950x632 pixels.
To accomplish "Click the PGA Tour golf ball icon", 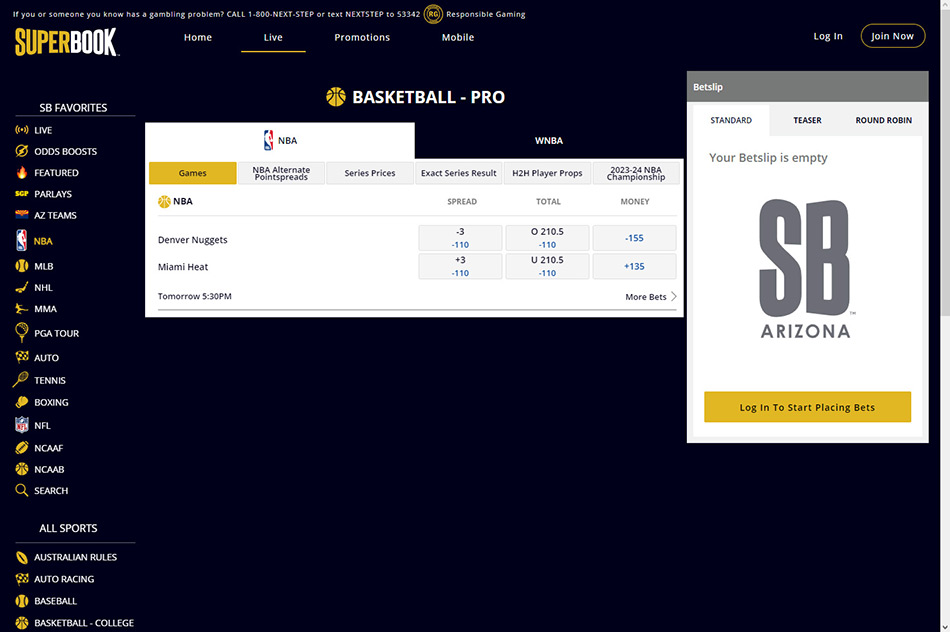I will pyautogui.click(x=22, y=332).
